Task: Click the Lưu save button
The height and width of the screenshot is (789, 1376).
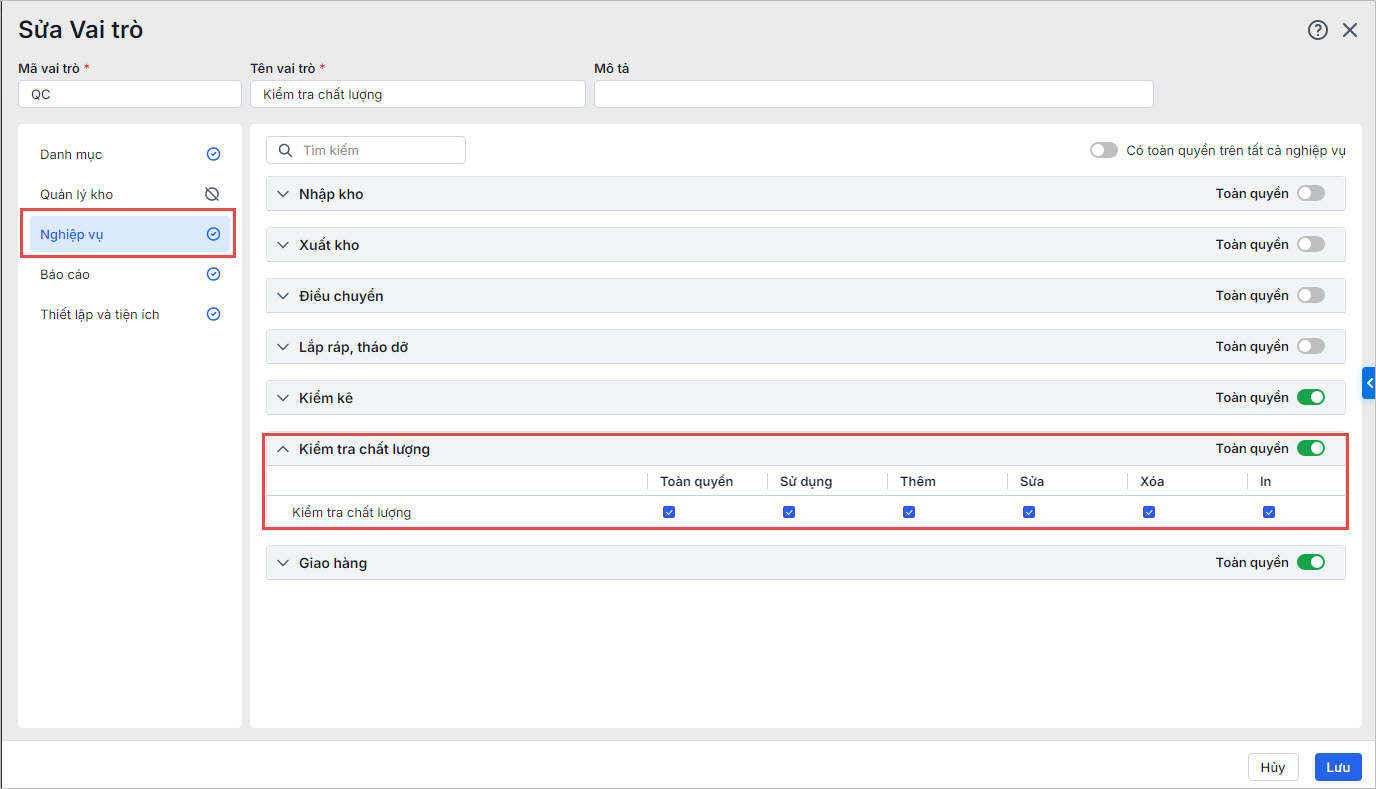Action: click(x=1337, y=767)
